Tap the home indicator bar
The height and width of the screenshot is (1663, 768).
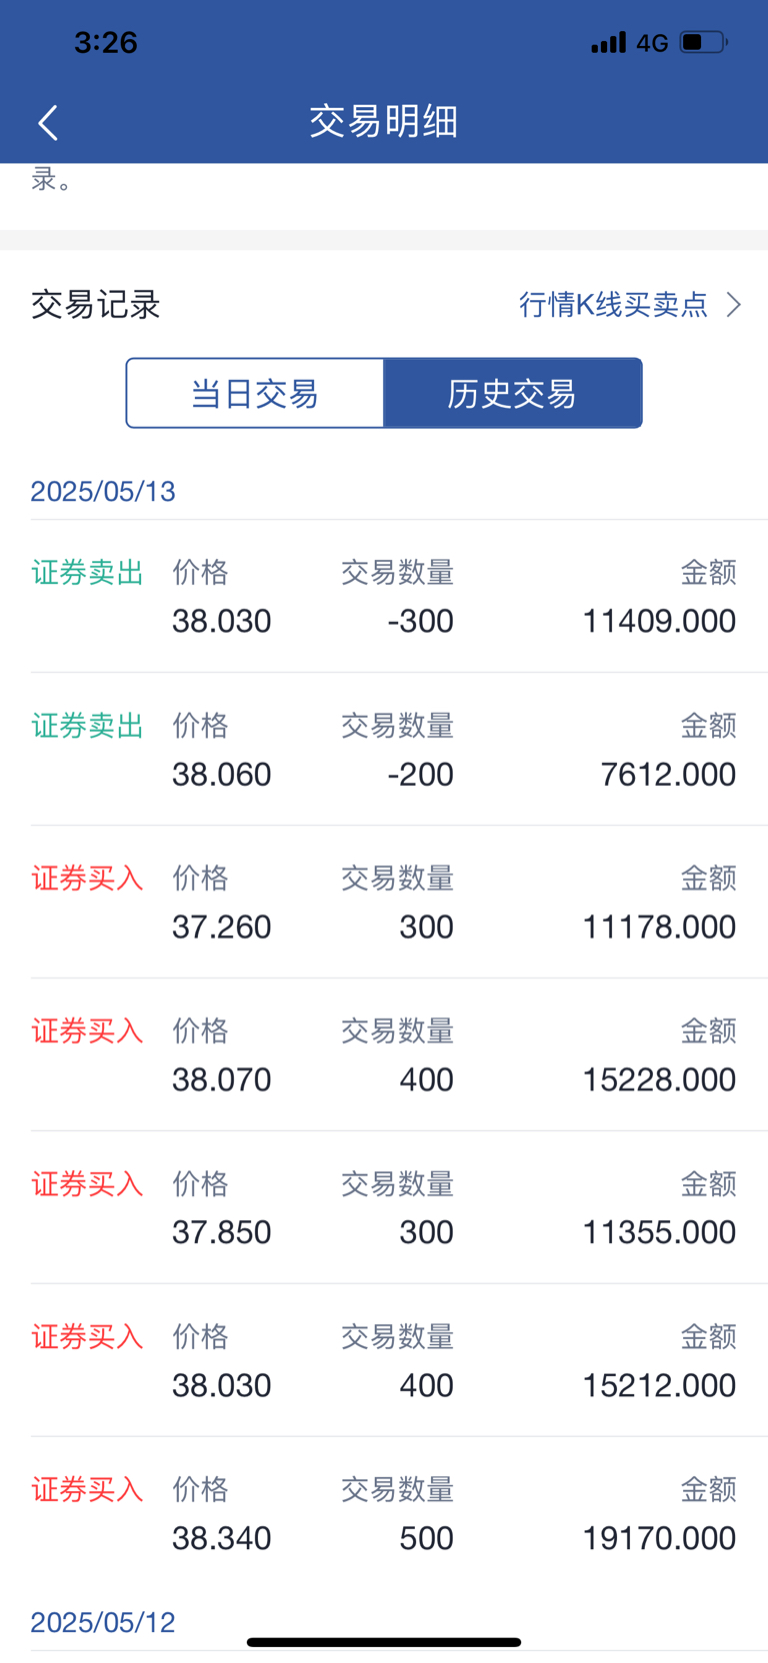point(384,1642)
